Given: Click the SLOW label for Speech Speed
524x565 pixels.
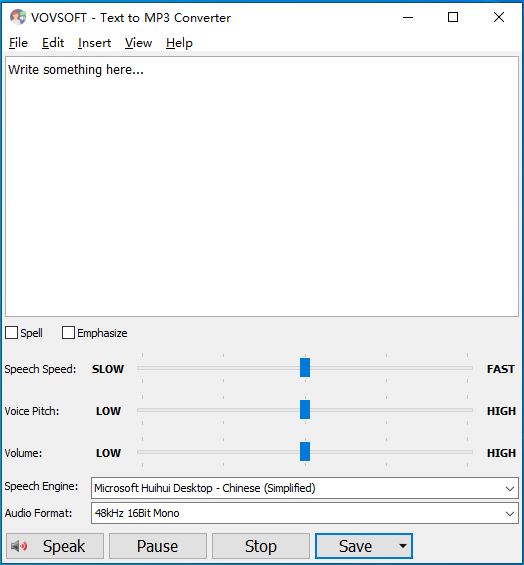Looking at the screenshot, I should point(108,369).
